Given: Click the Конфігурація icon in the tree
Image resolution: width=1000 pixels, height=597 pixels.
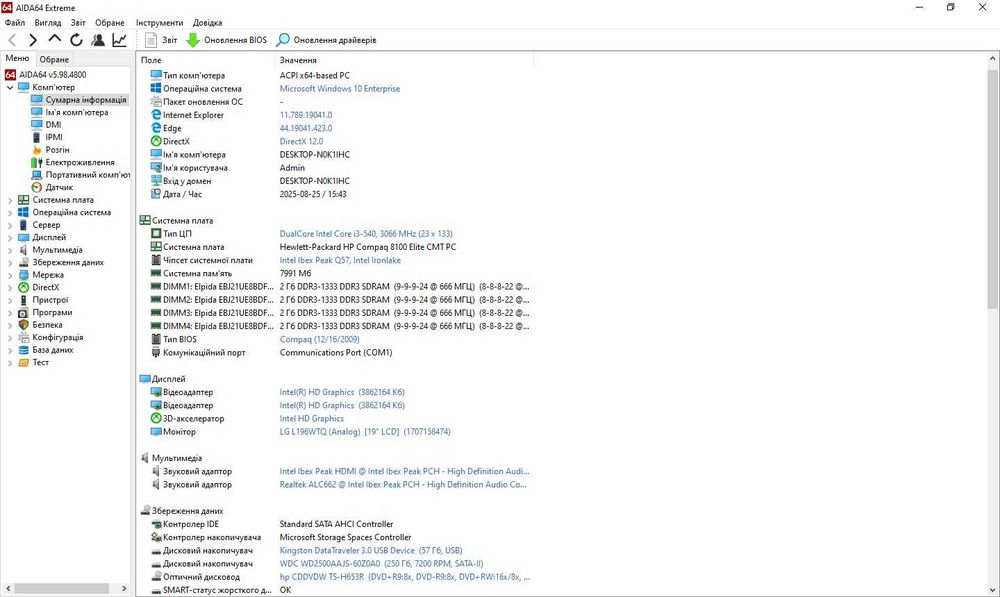Looking at the screenshot, I should [x=24, y=337].
